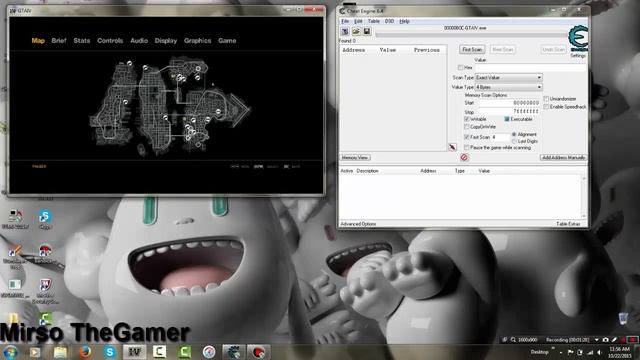Click the First Scan button
The image size is (640, 360).
(472, 49)
